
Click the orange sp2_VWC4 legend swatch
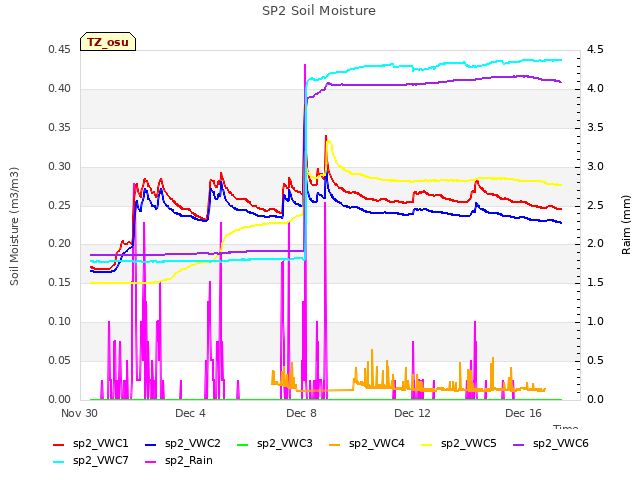(335, 444)
